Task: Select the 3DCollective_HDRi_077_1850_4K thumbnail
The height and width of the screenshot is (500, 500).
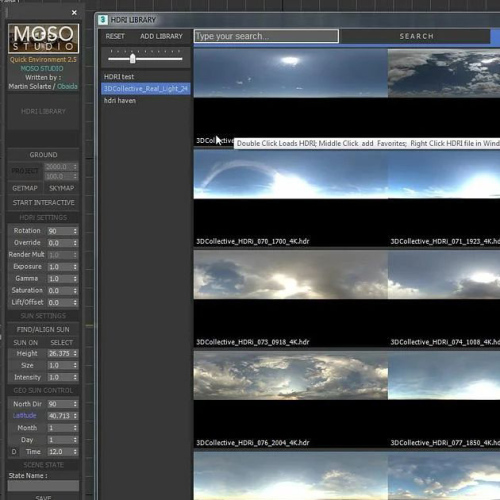Action: tap(444, 399)
